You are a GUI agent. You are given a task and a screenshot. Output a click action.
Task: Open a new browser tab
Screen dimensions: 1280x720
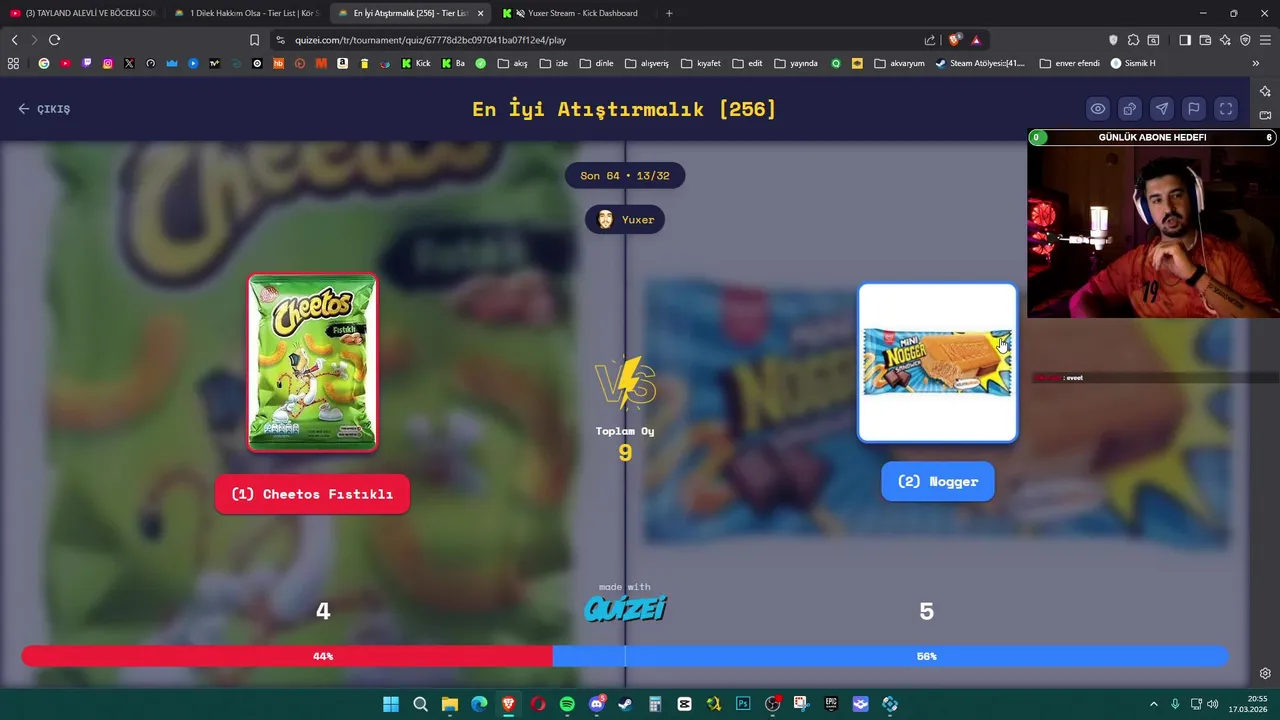click(669, 13)
